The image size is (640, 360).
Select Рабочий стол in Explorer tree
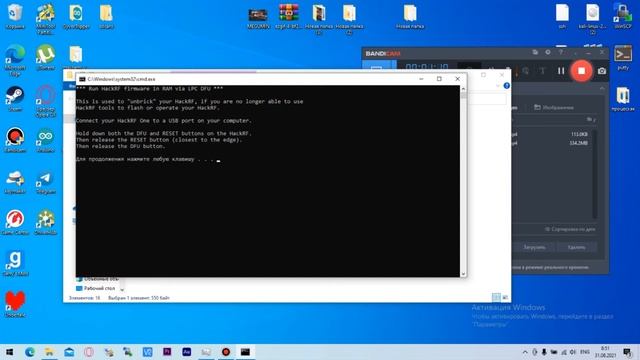(96, 288)
